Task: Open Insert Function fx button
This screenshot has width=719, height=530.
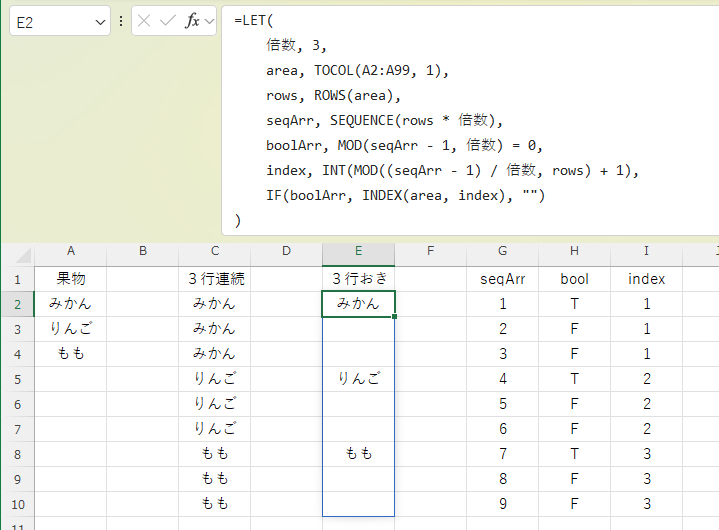Action: pos(192,21)
